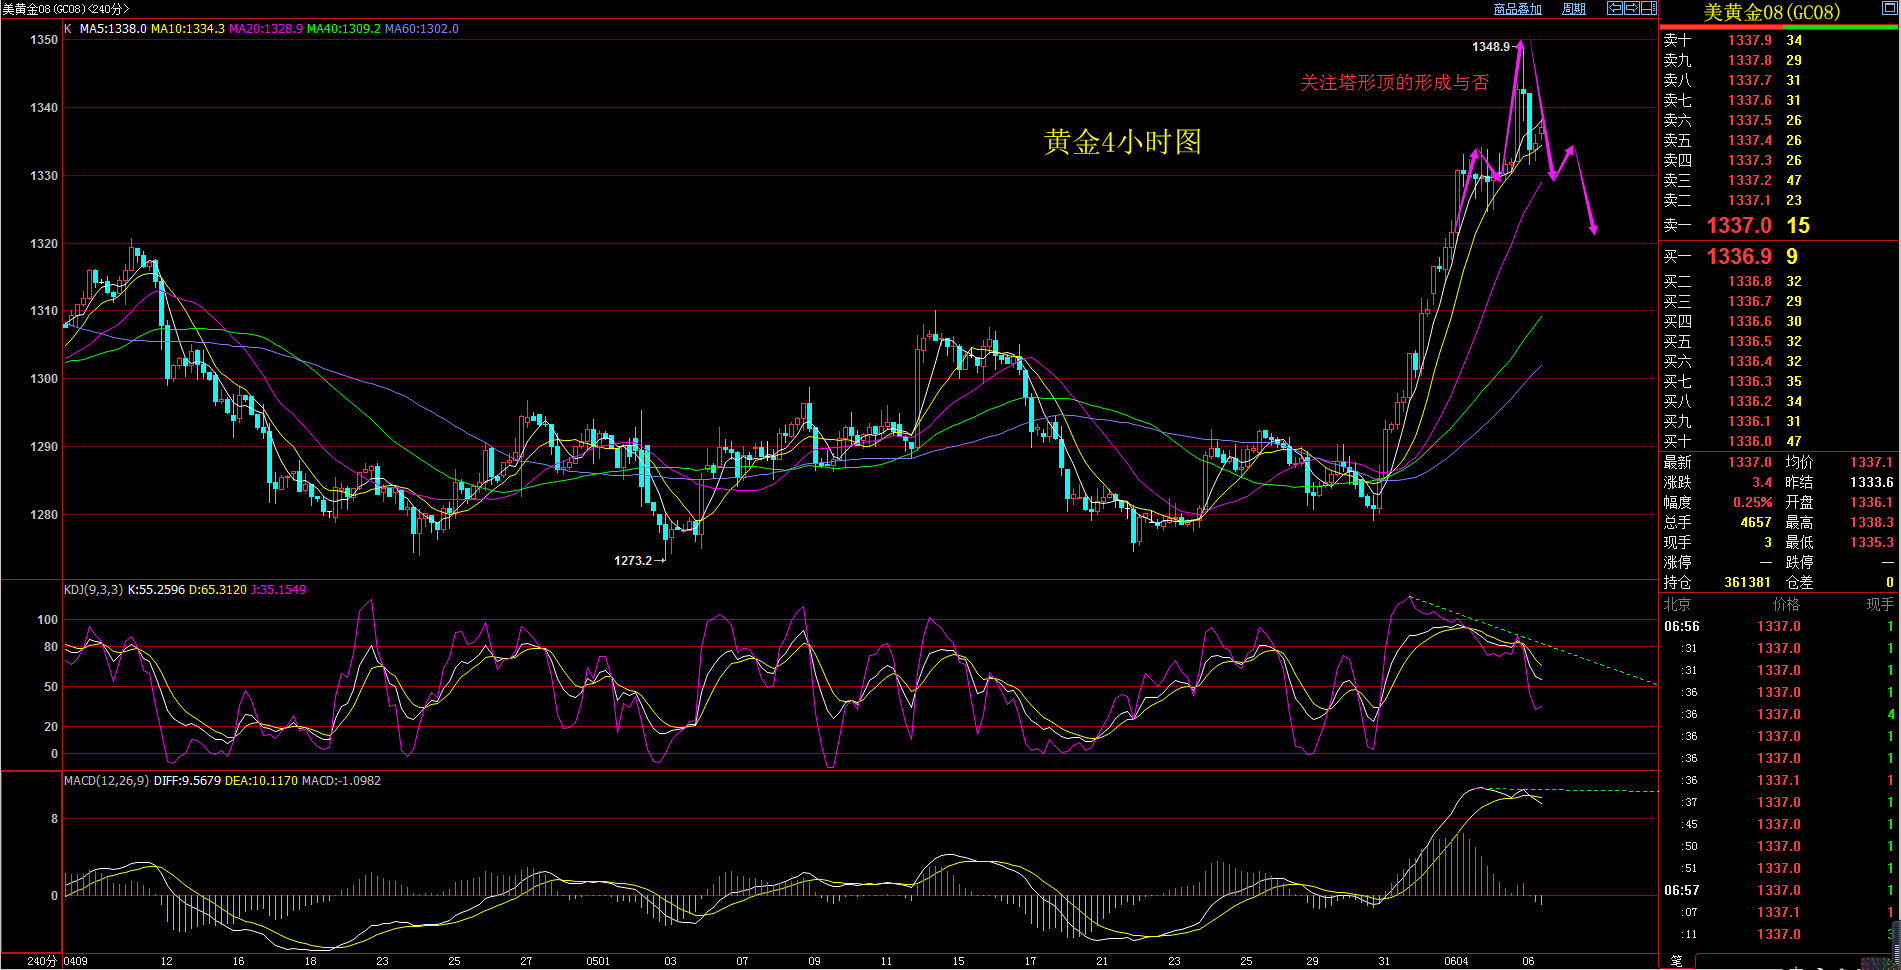
Task: Click the MA40:1309.2 indicator label
Action: pyautogui.click(x=344, y=29)
